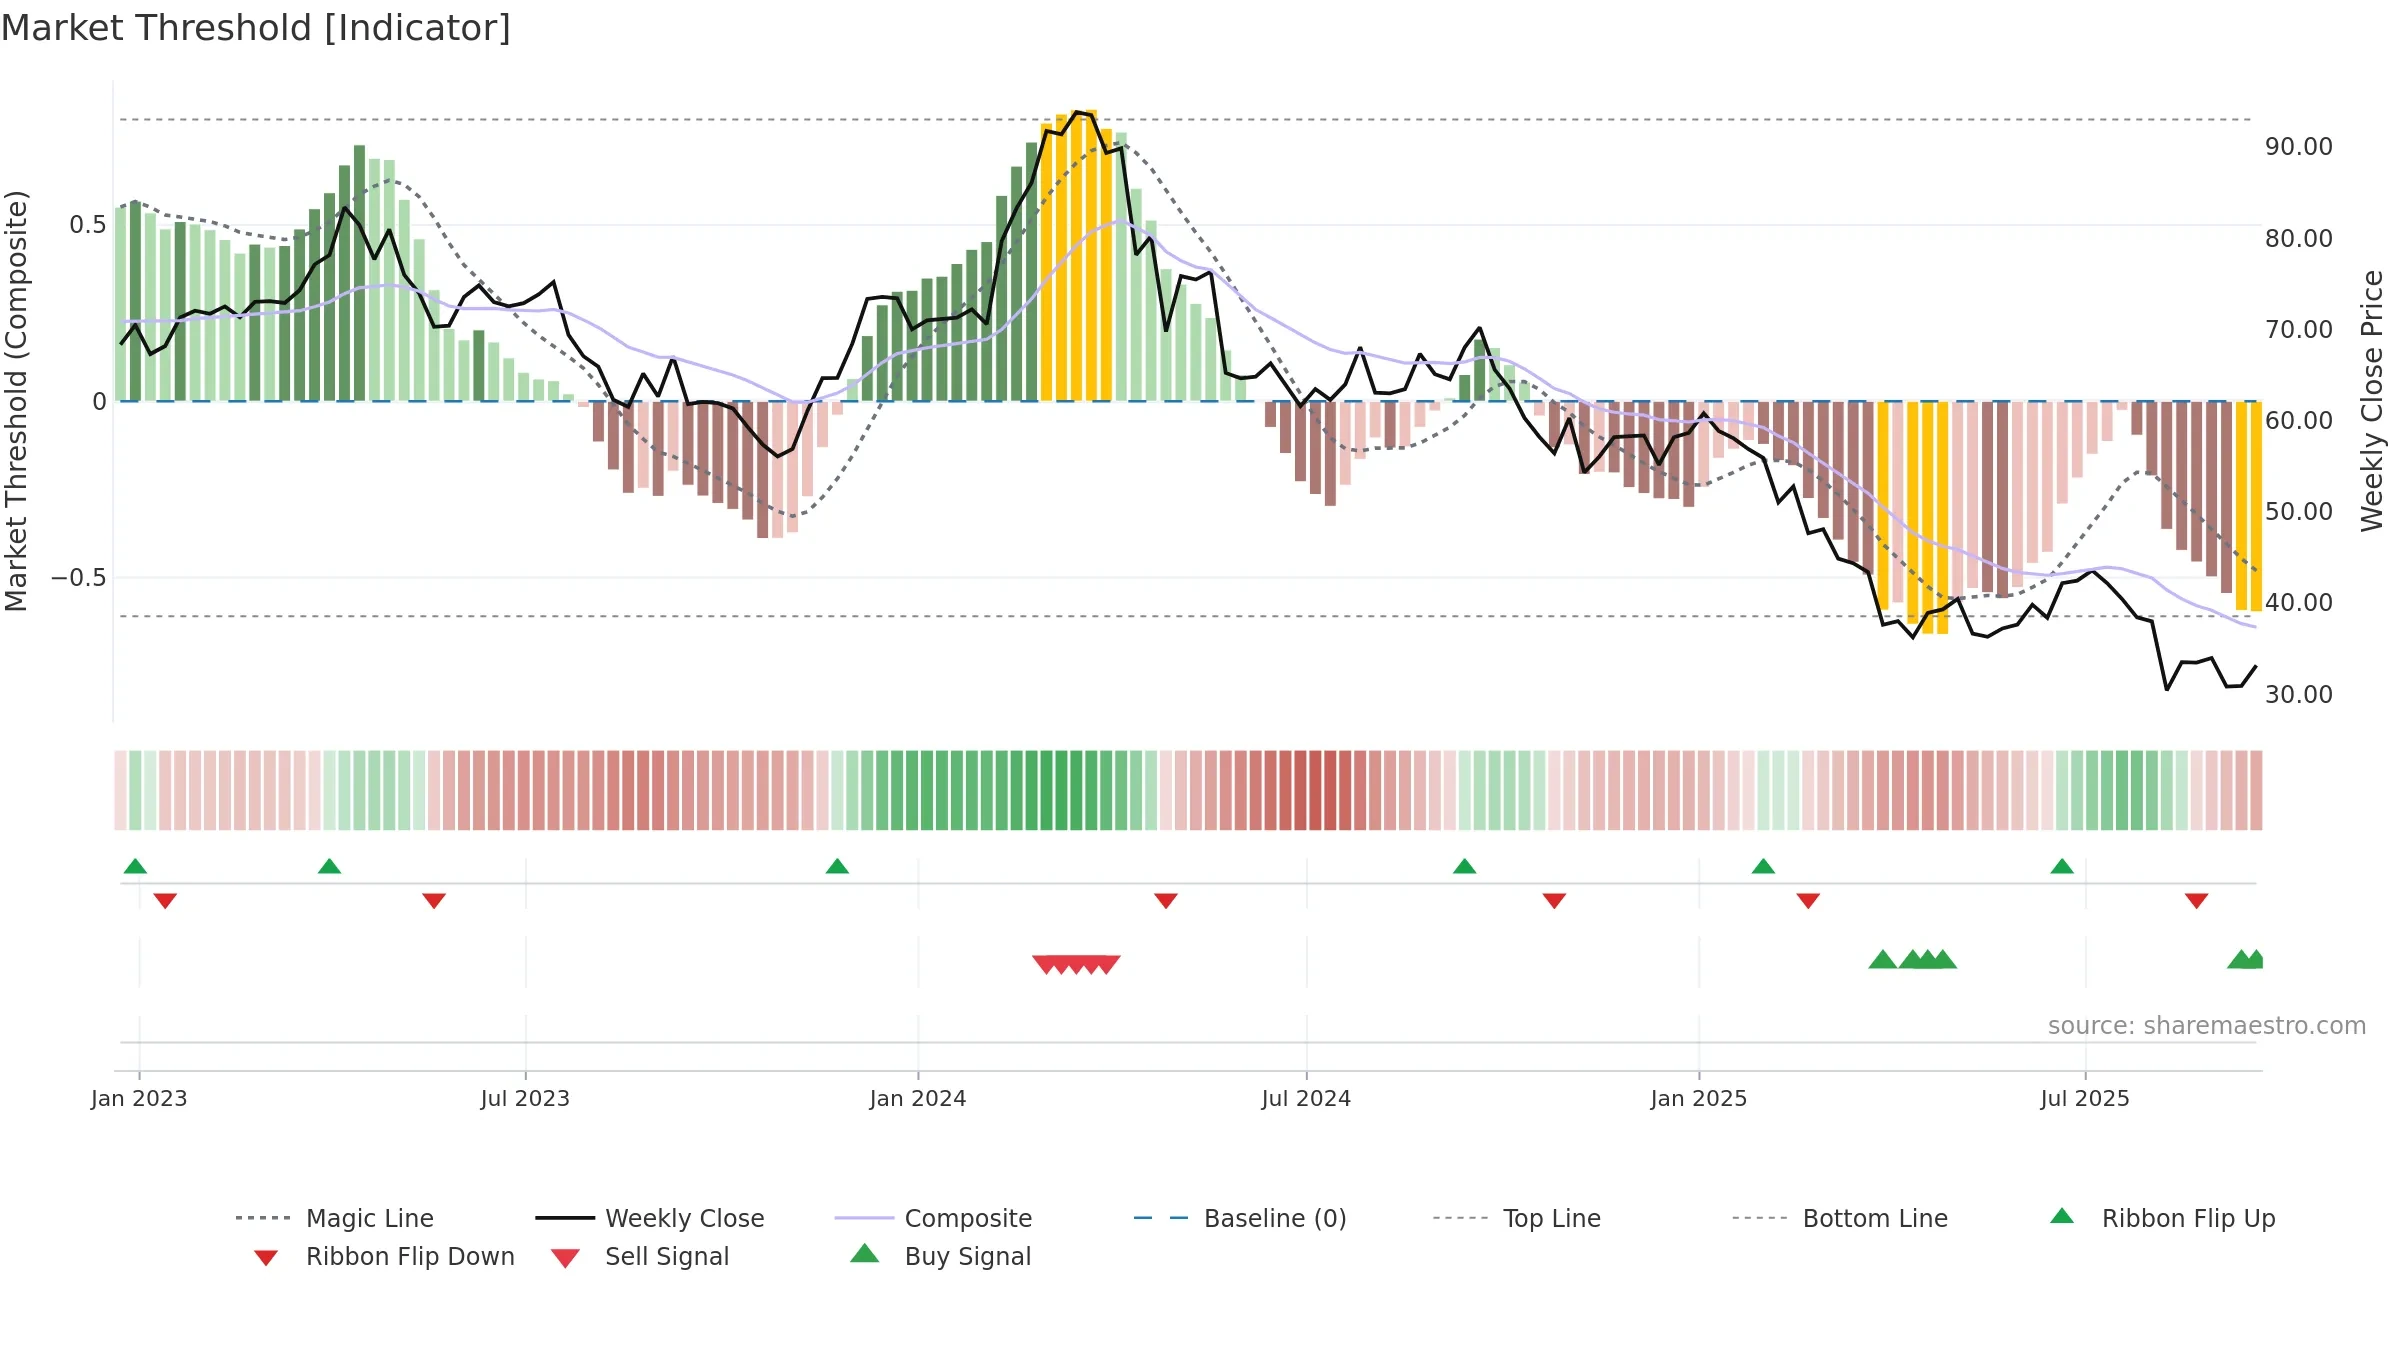Click the last red Sell Signal triangle of the 2024 cluster
The width and height of the screenshot is (2400, 1350).
coord(1107,964)
